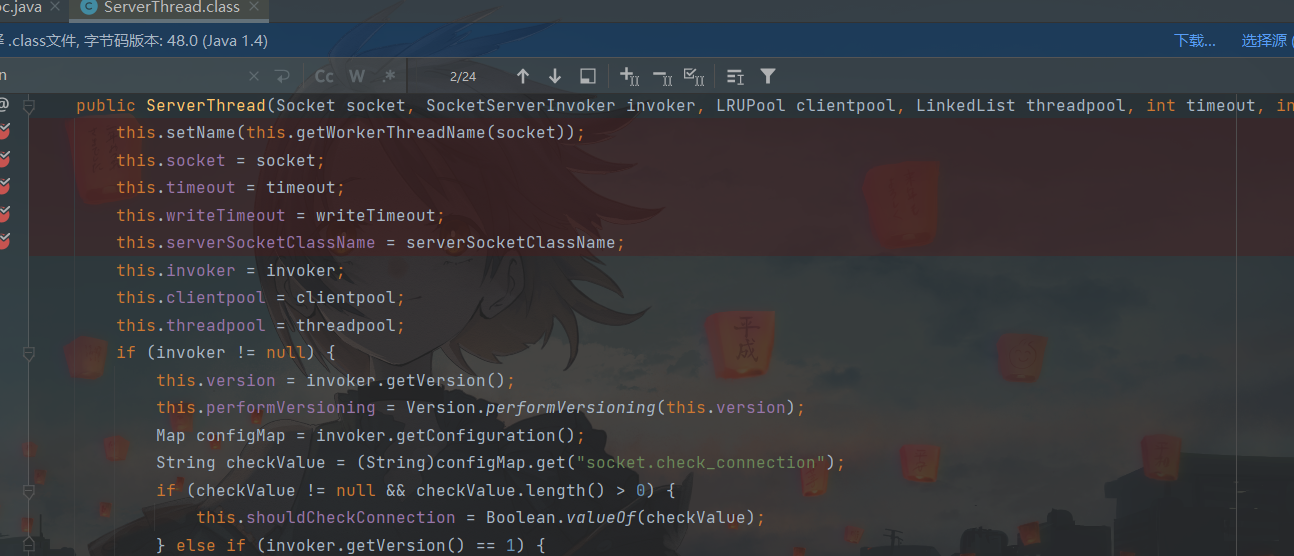Click the Download sources link

1194,41
